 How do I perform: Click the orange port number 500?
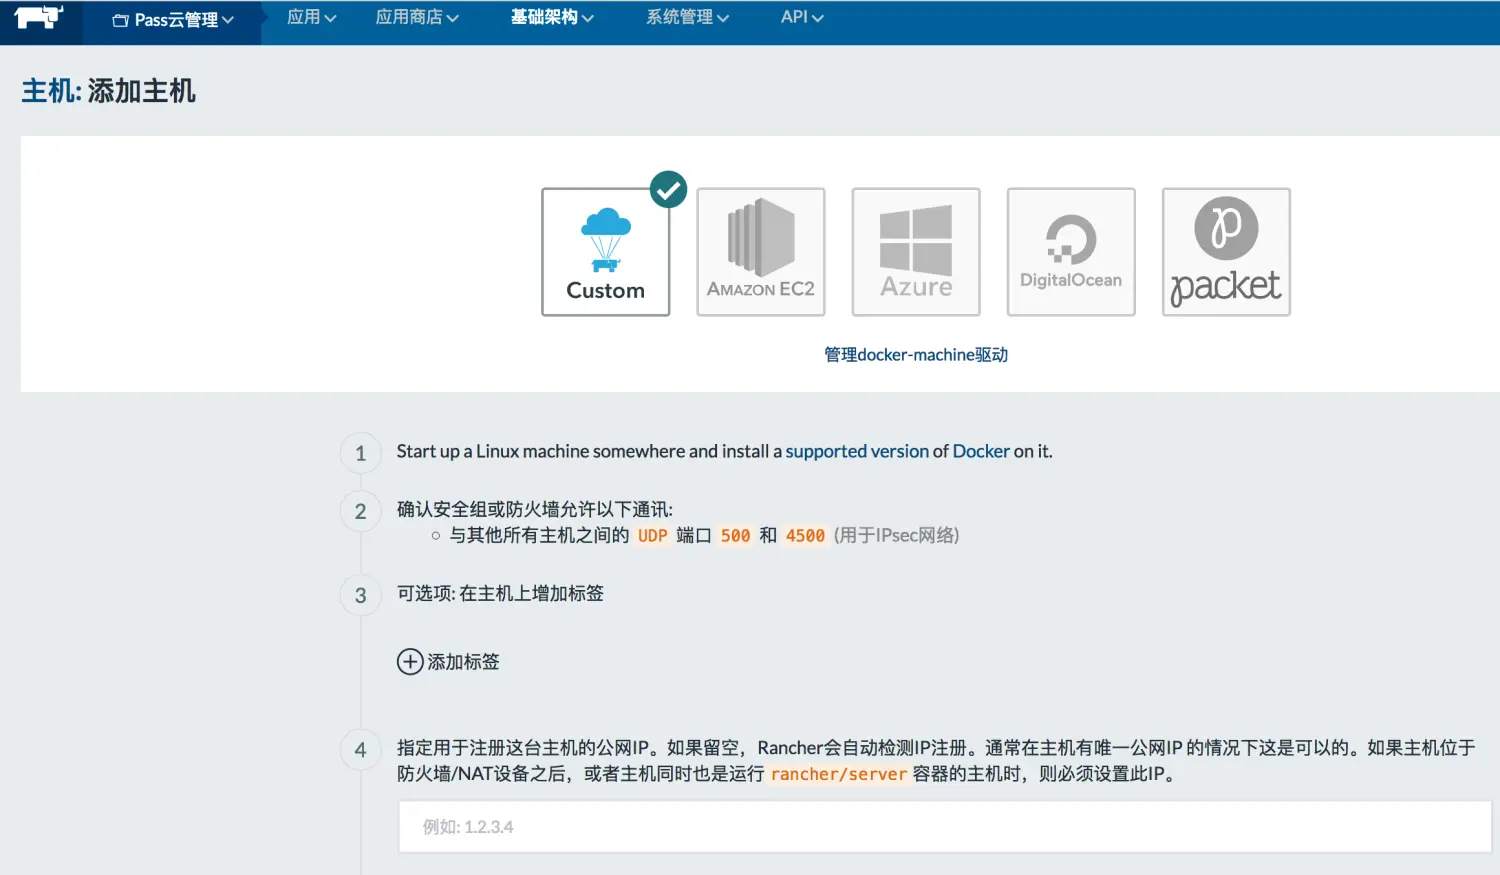[x=735, y=536]
